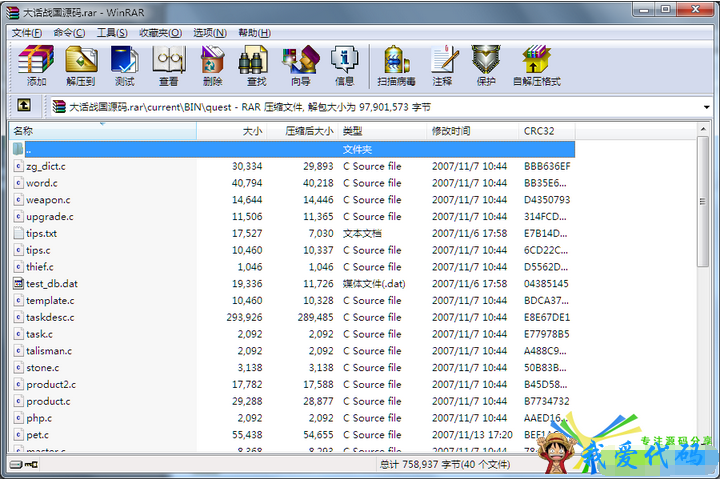
Task: Click the file icon of taskdesc.c
Action: 18,317
